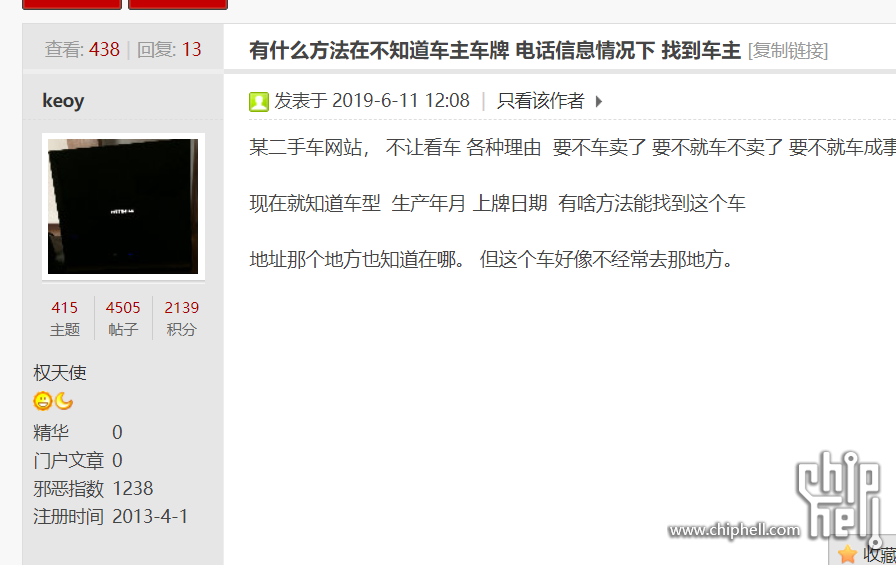Open keoy's avatar image
This screenshot has width=896, height=565.
(x=123, y=206)
